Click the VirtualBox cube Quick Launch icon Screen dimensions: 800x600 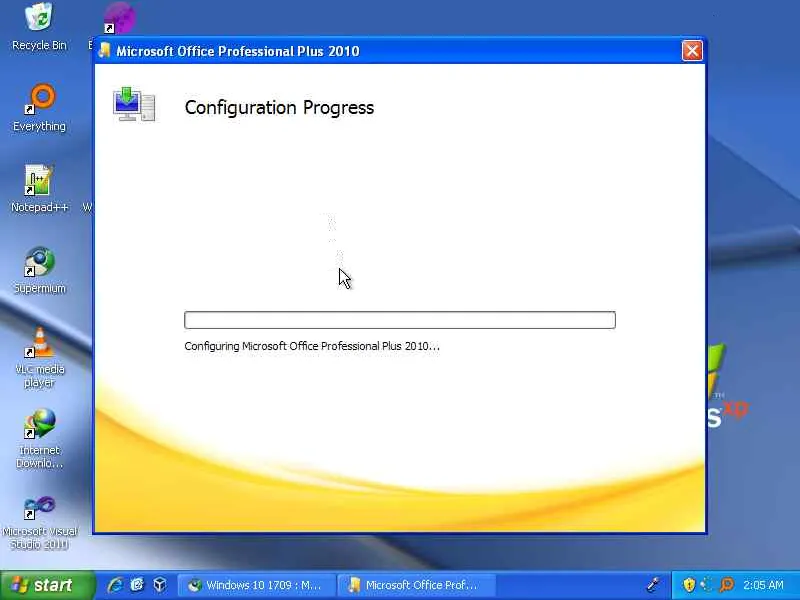tap(160, 585)
